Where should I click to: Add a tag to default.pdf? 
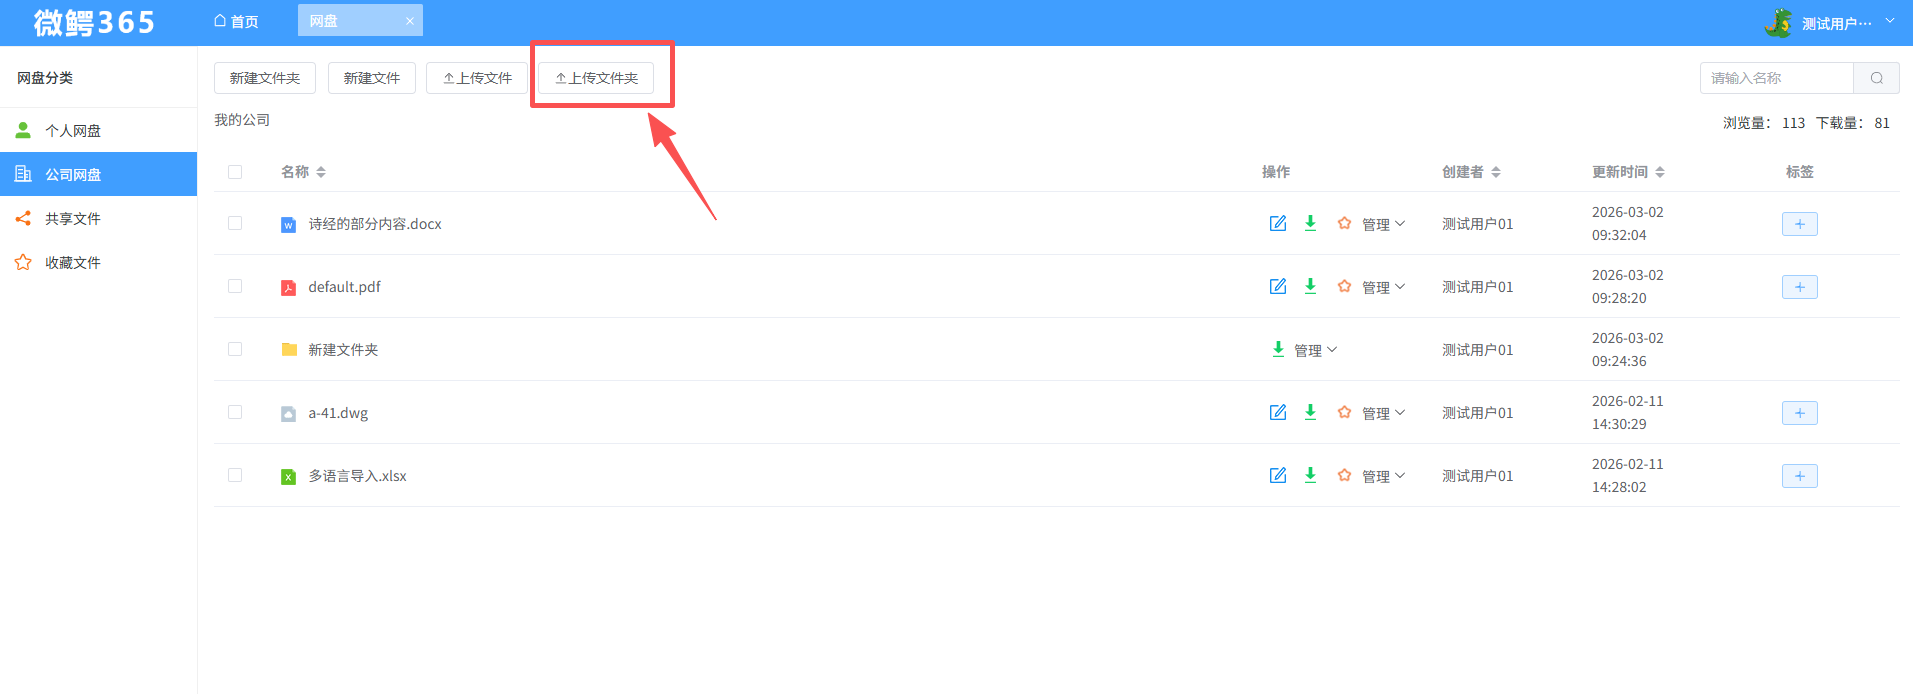(x=1799, y=287)
